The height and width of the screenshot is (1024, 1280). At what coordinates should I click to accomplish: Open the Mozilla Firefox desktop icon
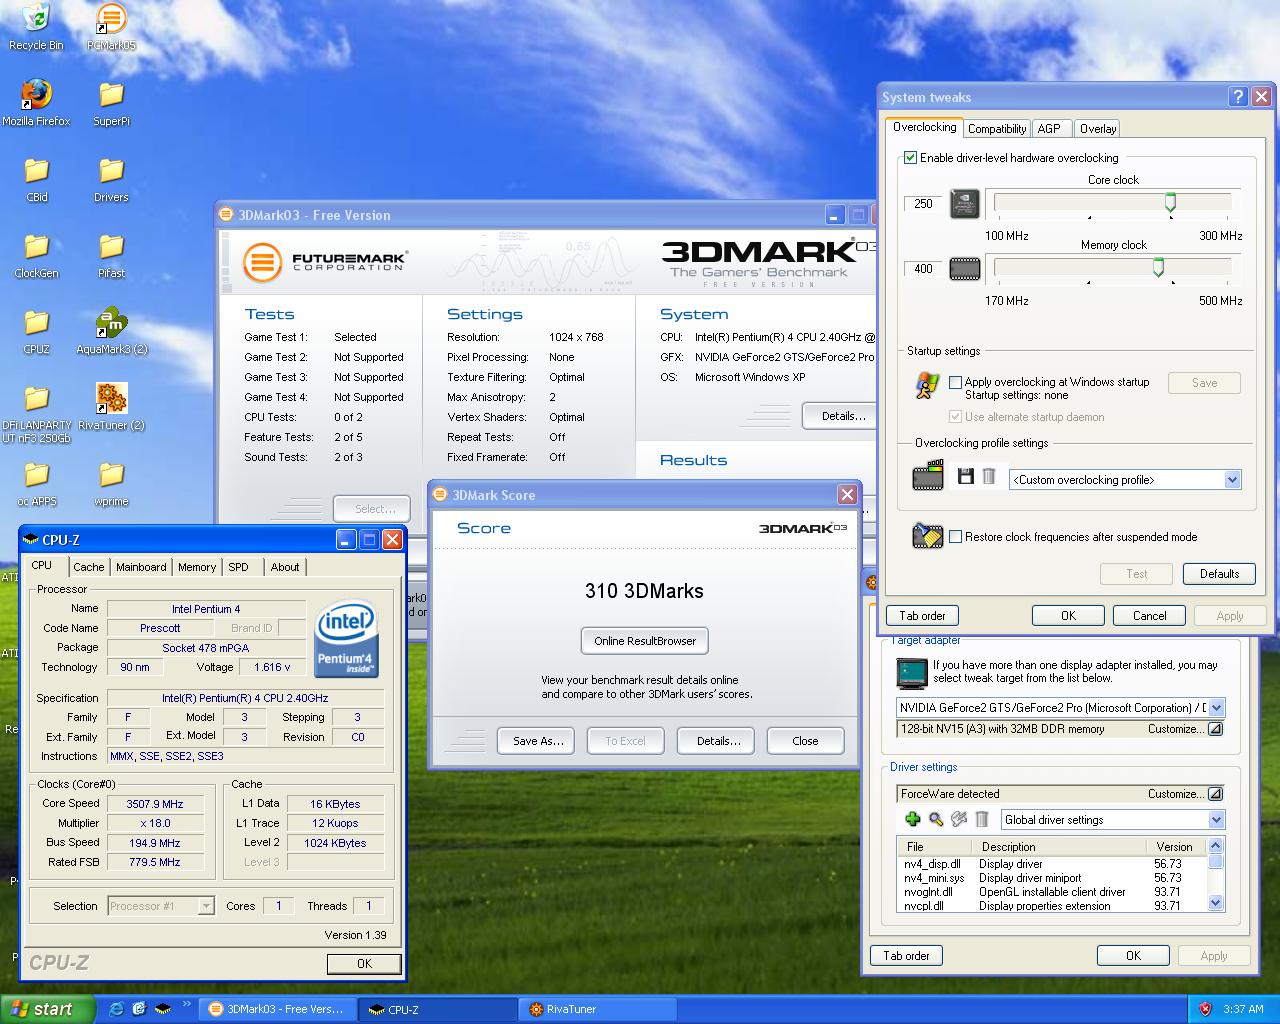click(36, 103)
